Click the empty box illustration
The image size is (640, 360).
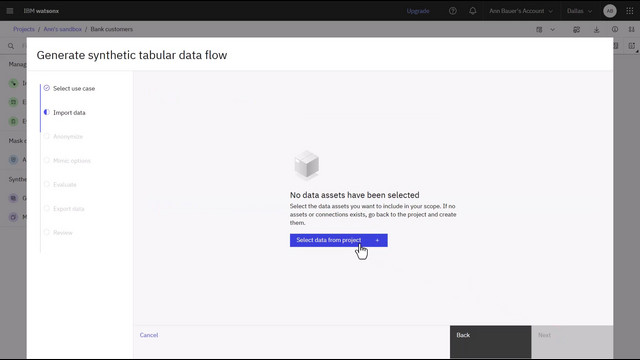[x=307, y=165]
